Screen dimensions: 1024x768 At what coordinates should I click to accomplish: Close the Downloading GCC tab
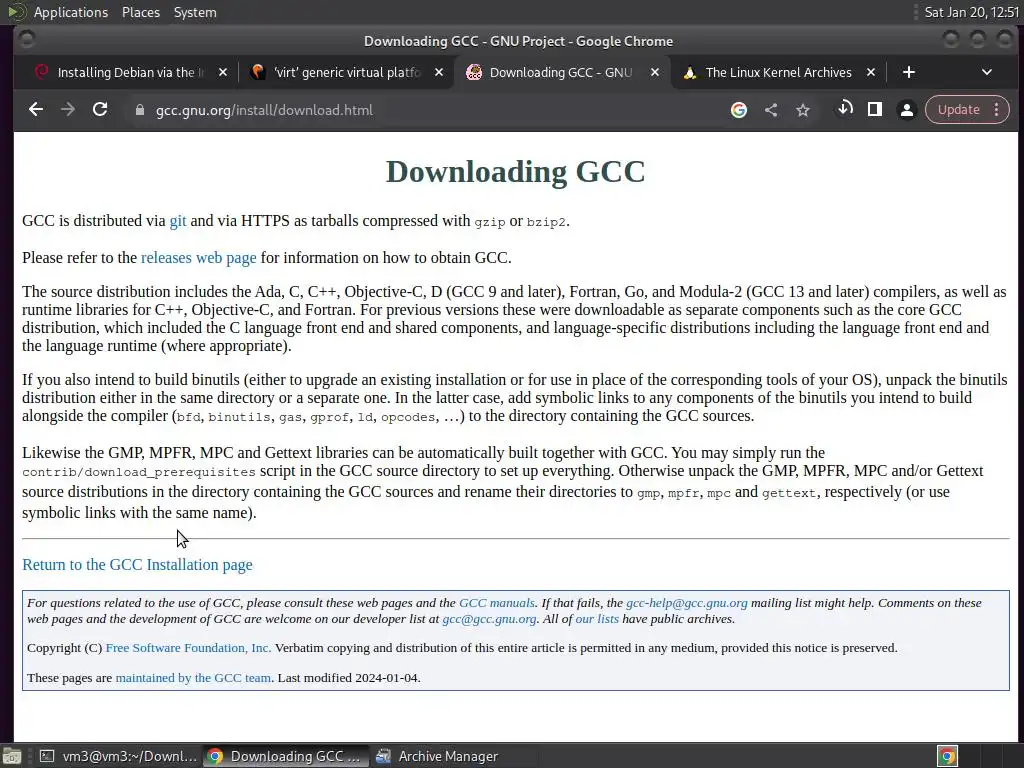(654, 72)
